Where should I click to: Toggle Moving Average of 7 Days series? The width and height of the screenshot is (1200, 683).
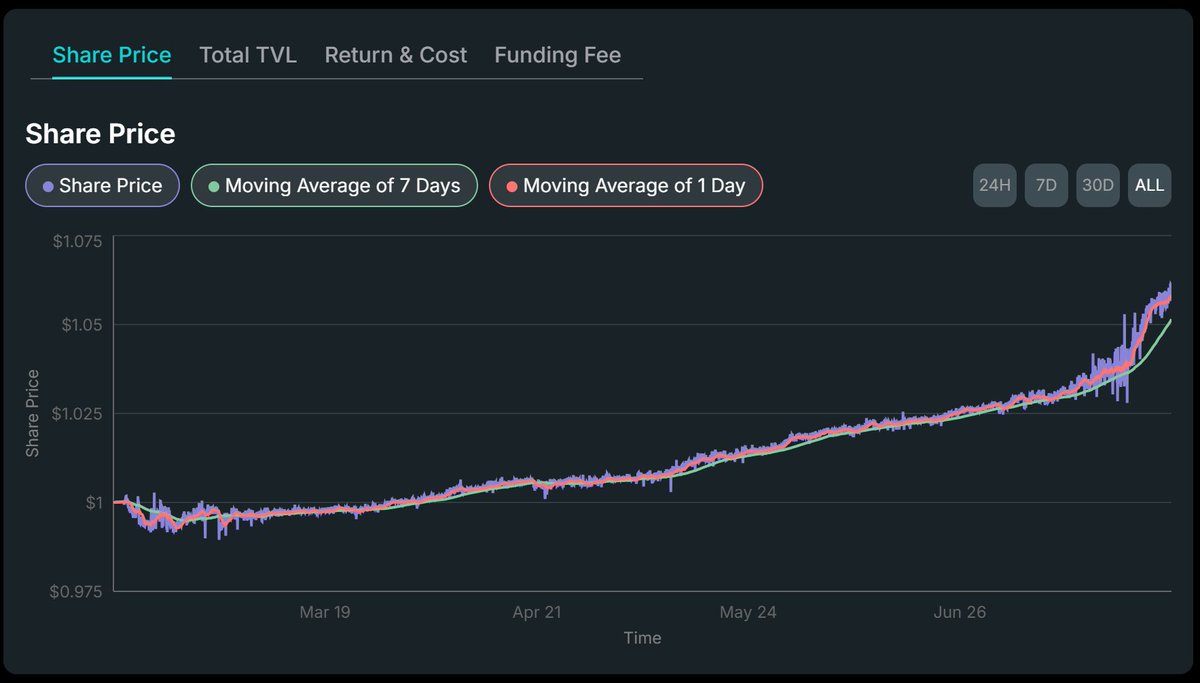[x=334, y=186]
